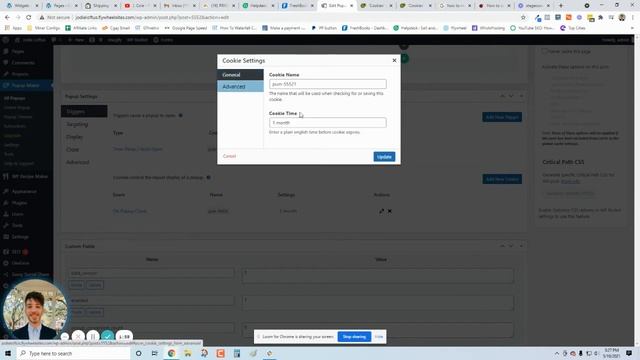
Task: Pause the Loom recording
Action: (93, 337)
